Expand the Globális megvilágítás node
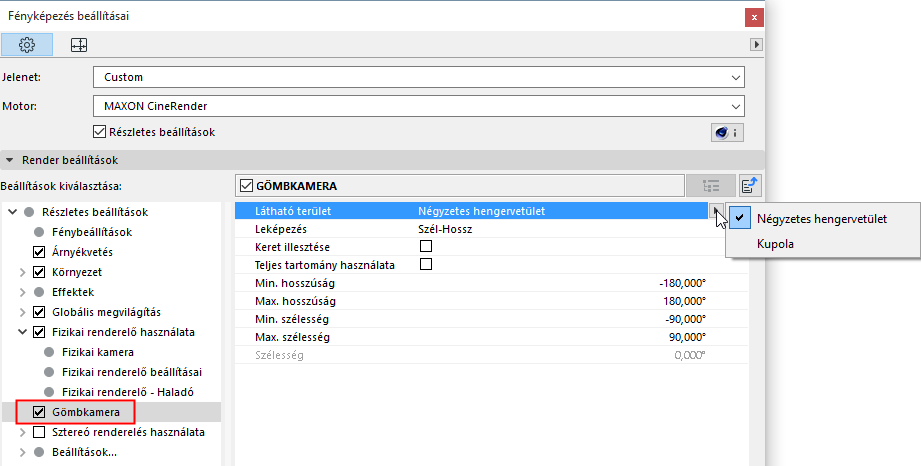The width and height of the screenshot is (921, 466). (x=22, y=312)
